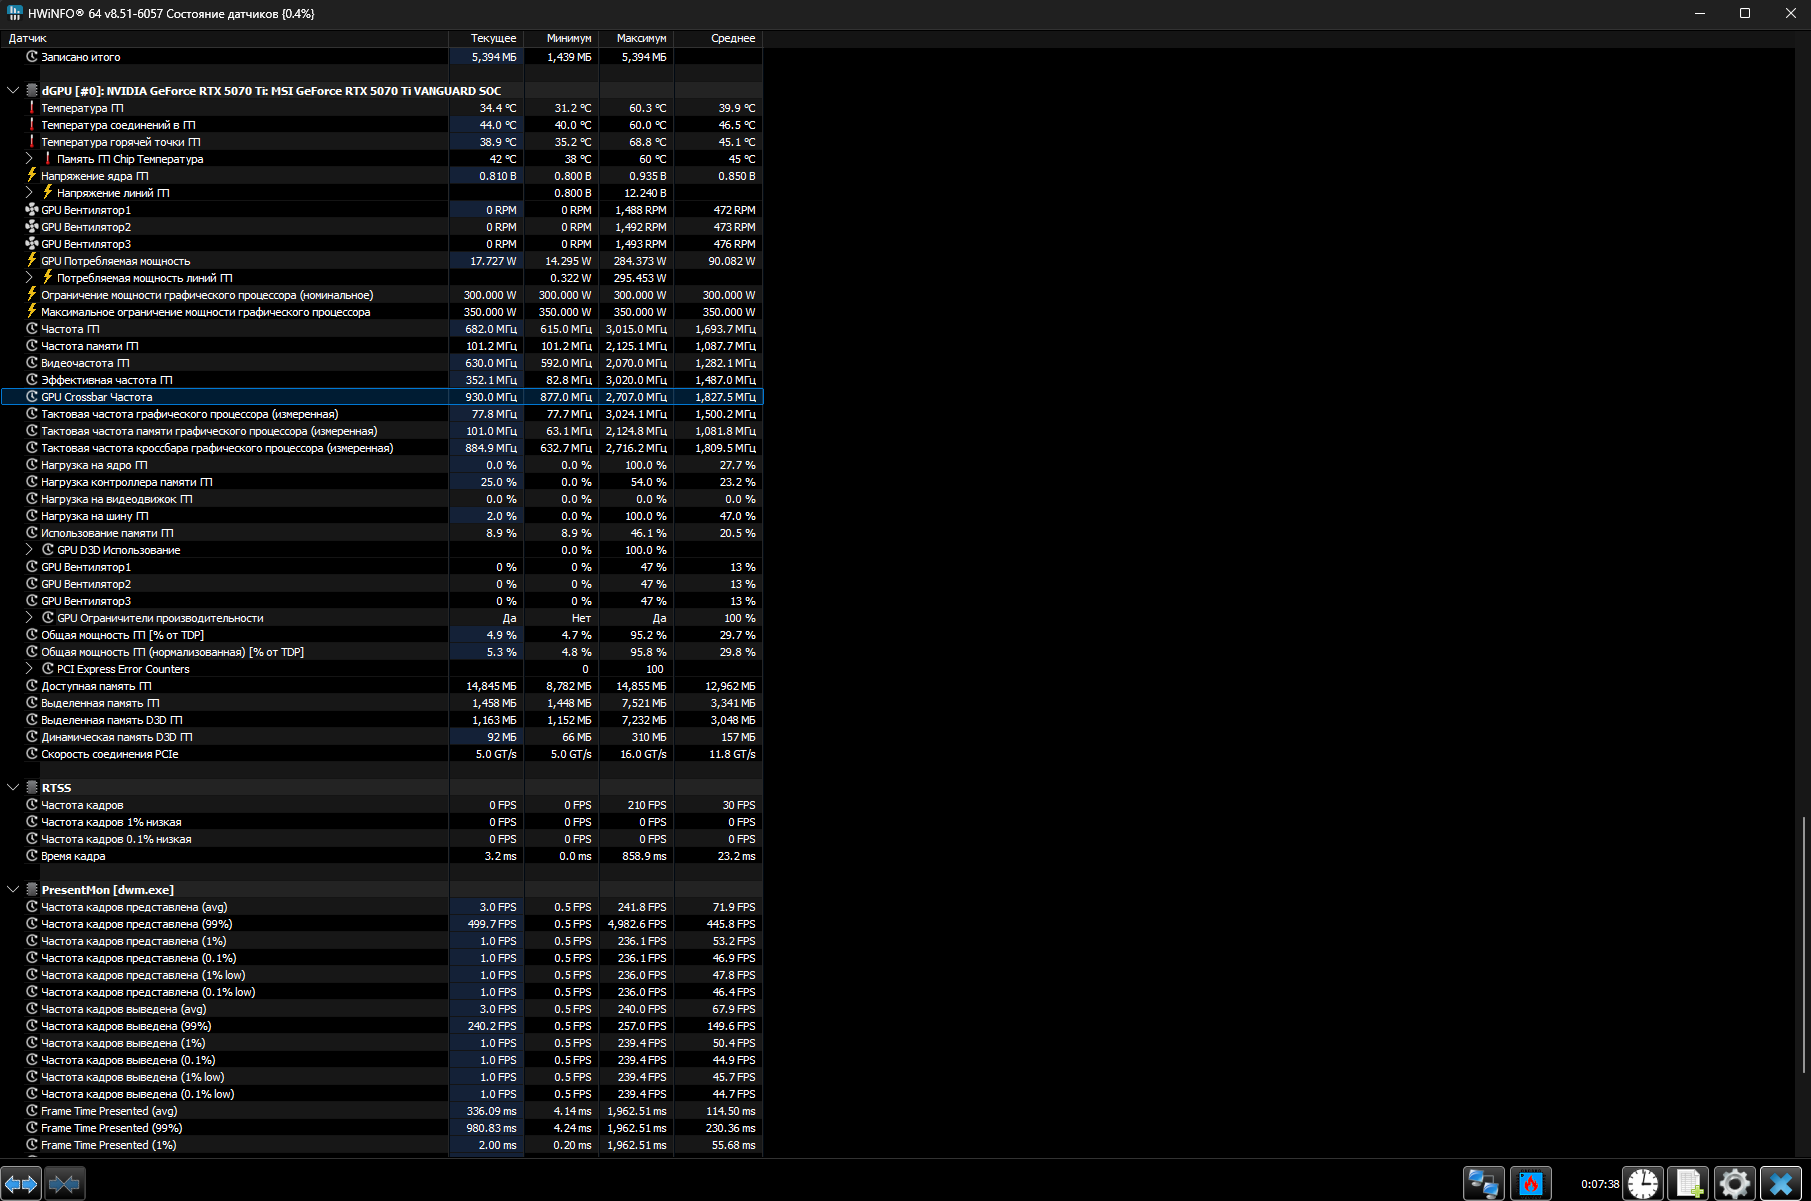
Task: Expand GPU D3D Использование row
Action: click(x=29, y=550)
